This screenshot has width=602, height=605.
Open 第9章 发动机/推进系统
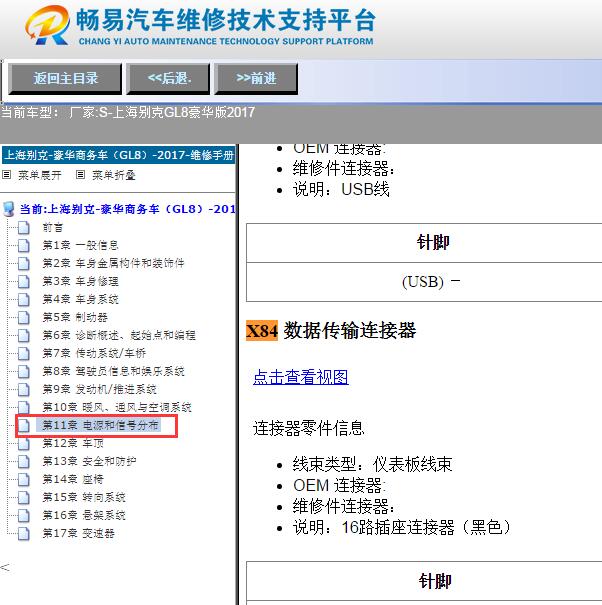click(100, 389)
